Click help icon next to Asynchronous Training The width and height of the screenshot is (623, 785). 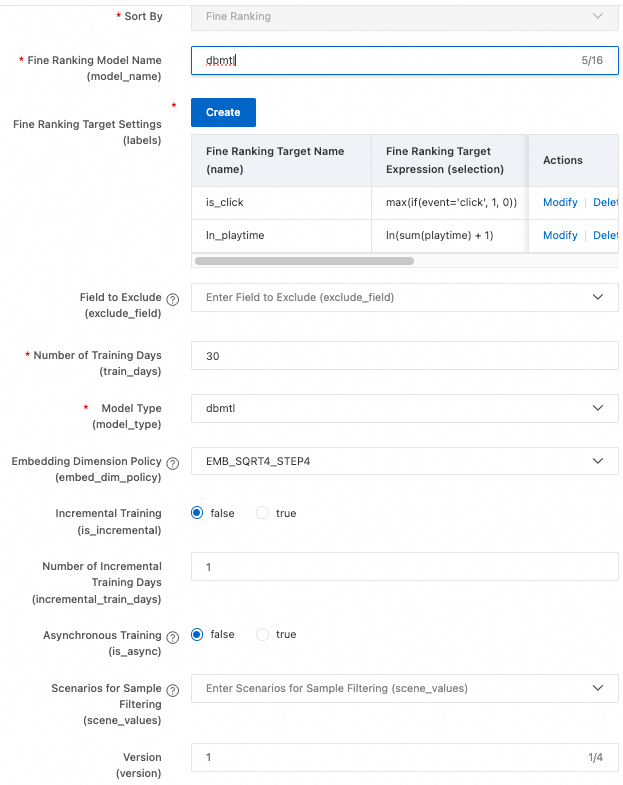click(x=173, y=637)
